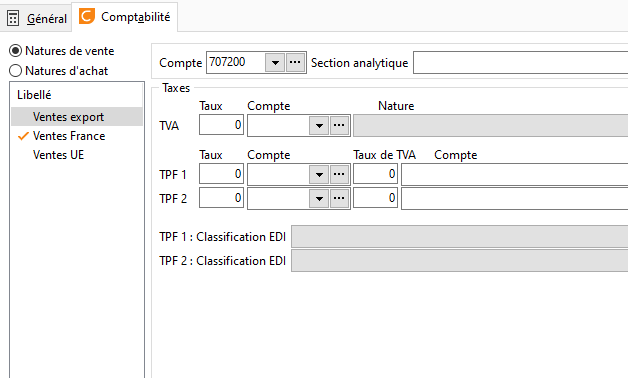Click TPF 1 Taux de TVA field

(375, 174)
